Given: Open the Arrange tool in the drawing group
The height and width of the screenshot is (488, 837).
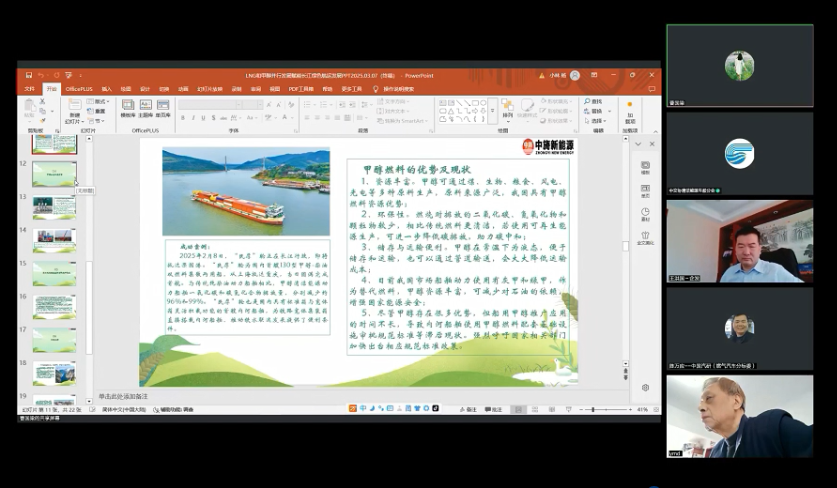Looking at the screenshot, I should pyautogui.click(x=508, y=108).
